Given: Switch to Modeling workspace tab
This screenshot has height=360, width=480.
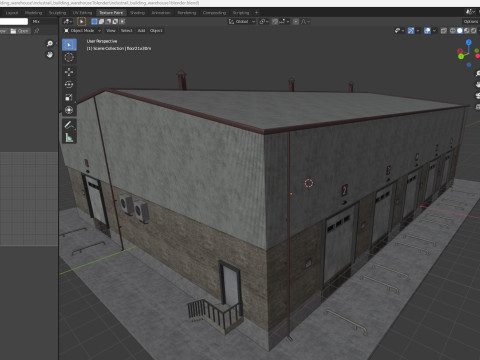Looking at the screenshot, I should point(34,13).
